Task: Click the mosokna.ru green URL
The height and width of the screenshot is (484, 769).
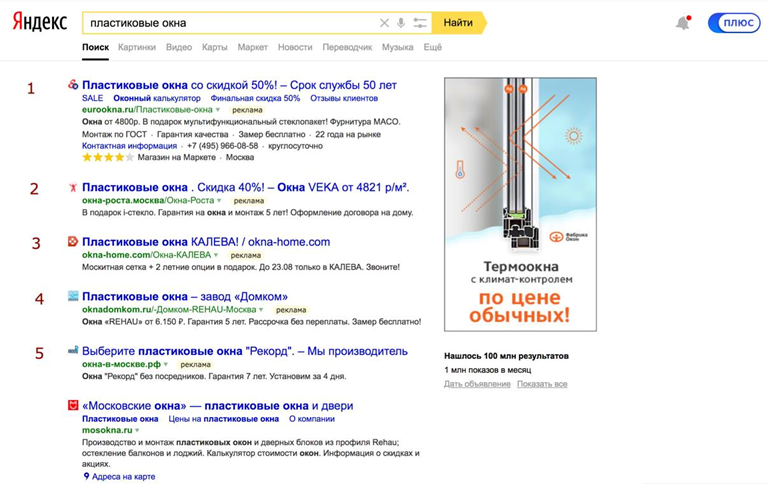Action: click(x=107, y=430)
